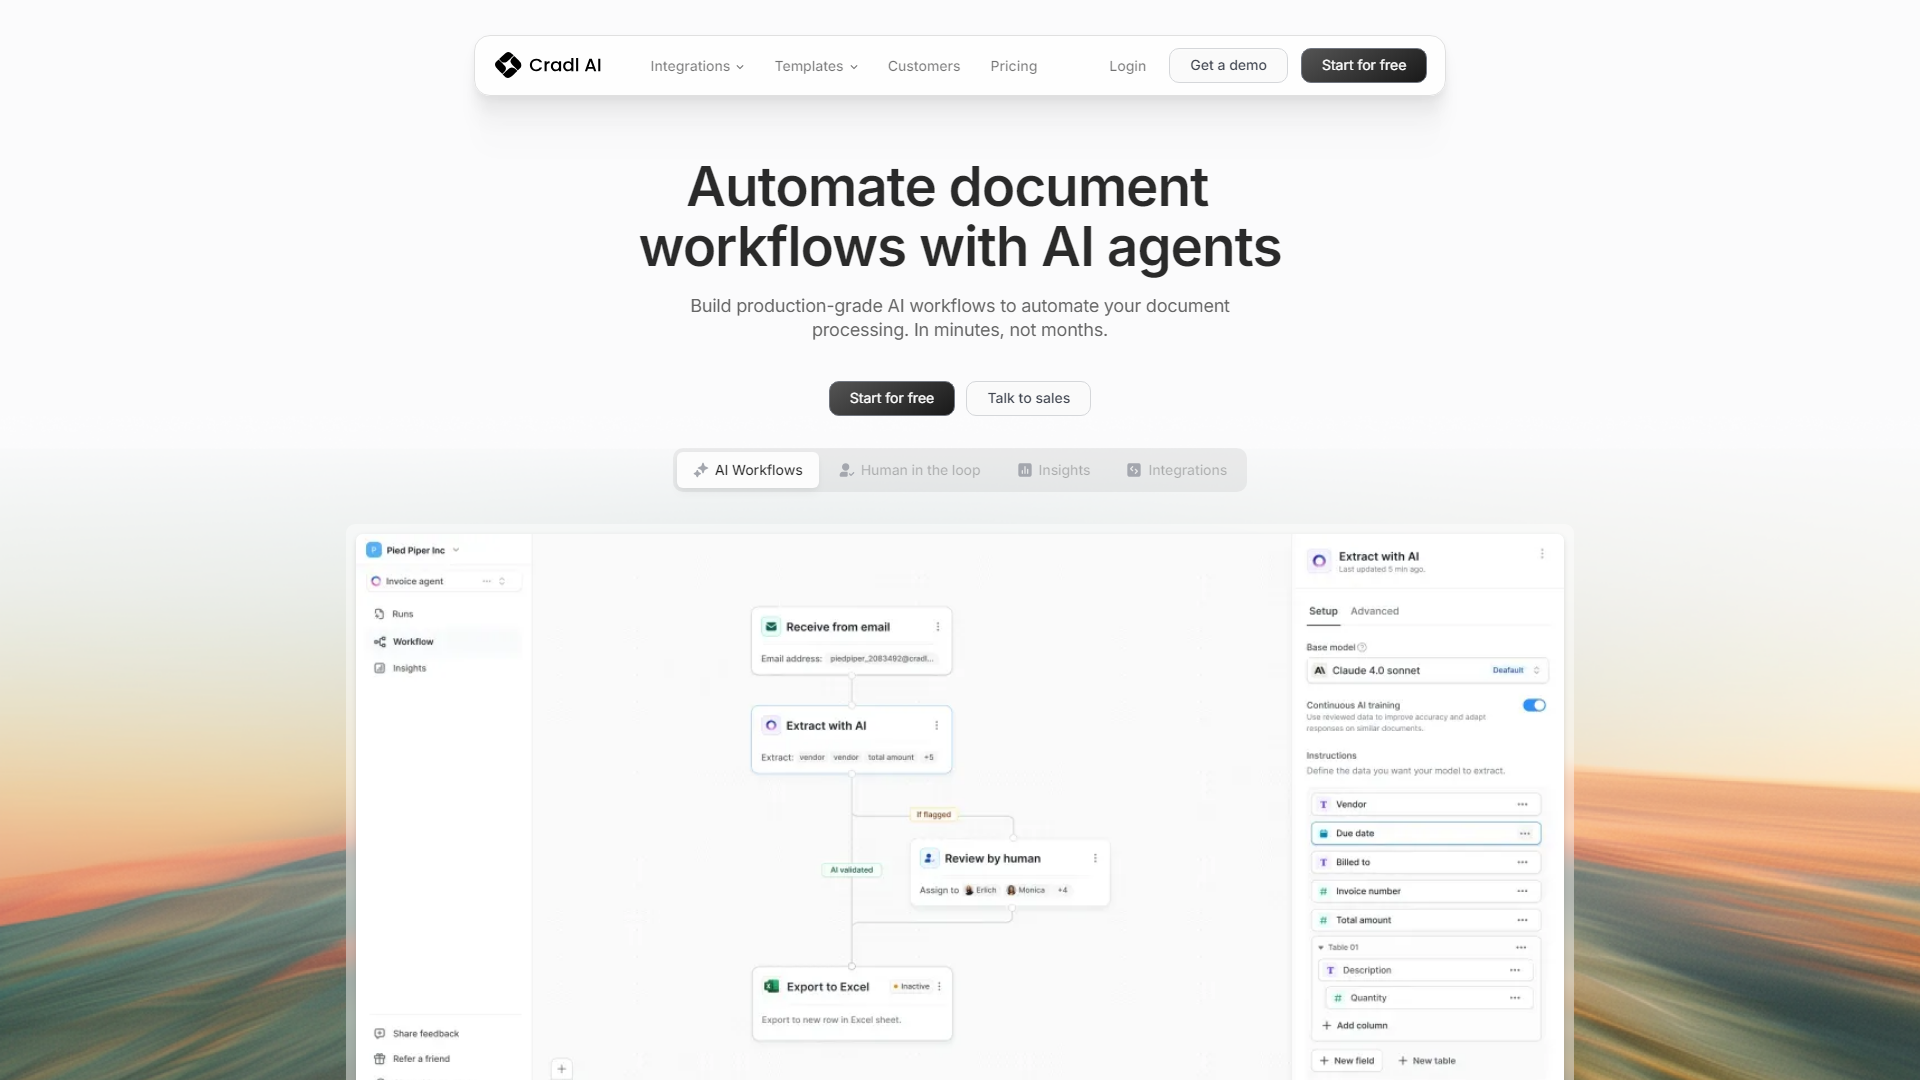Open the Claude 4.0 sonnet model dropdown
This screenshot has width=1920, height=1080.
(1426, 670)
